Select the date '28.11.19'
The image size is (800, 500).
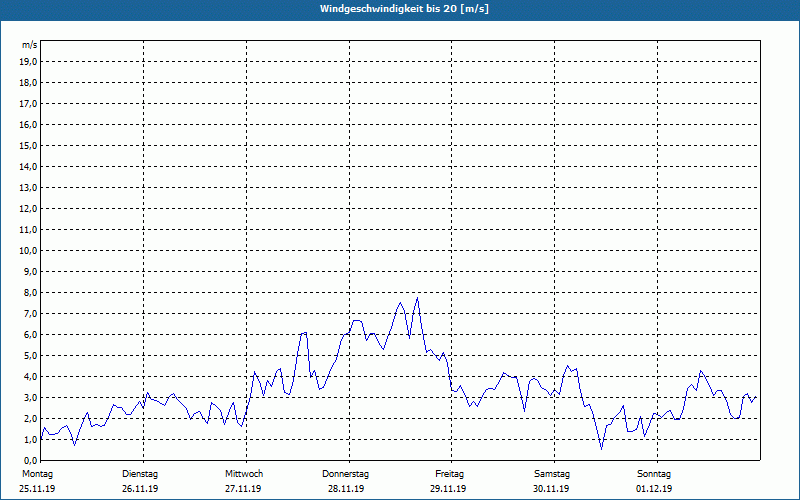(x=346, y=489)
